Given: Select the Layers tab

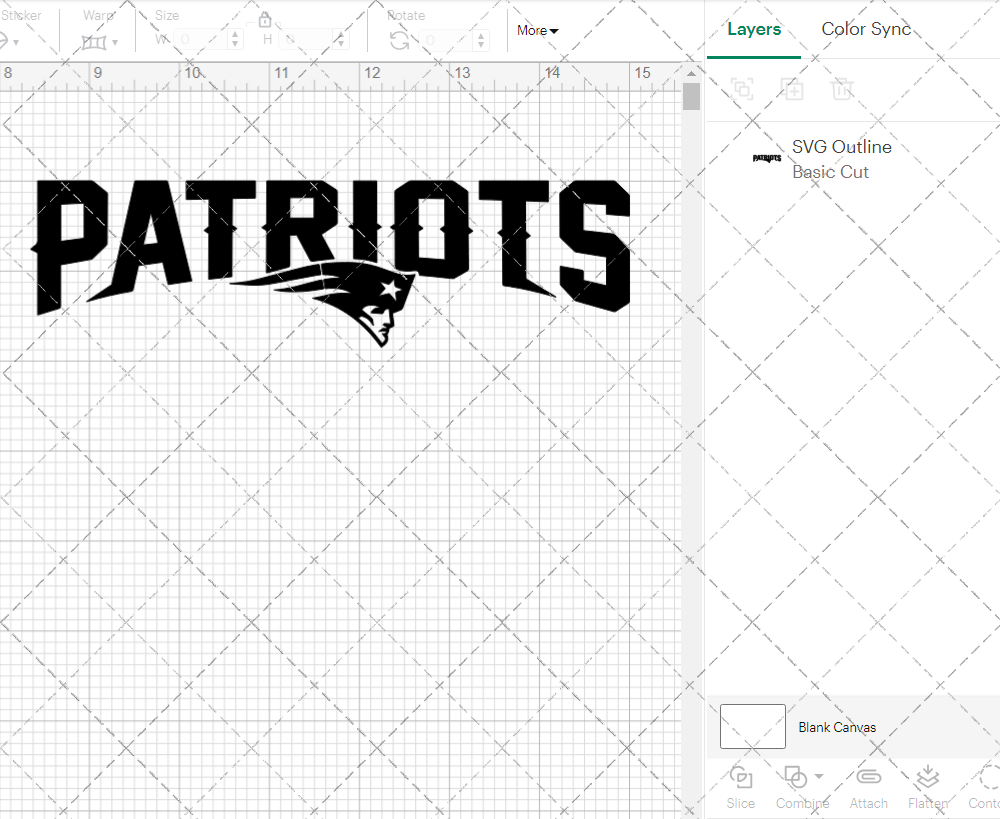Looking at the screenshot, I should (754, 29).
